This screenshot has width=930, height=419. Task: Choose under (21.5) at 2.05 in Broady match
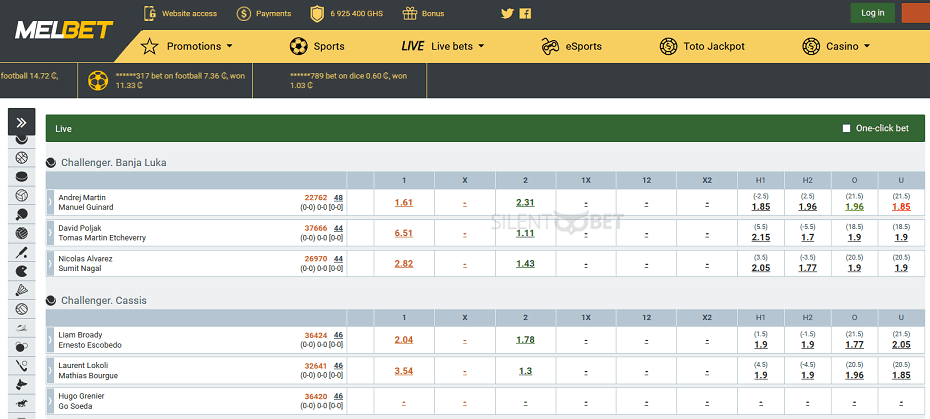[x=901, y=345]
